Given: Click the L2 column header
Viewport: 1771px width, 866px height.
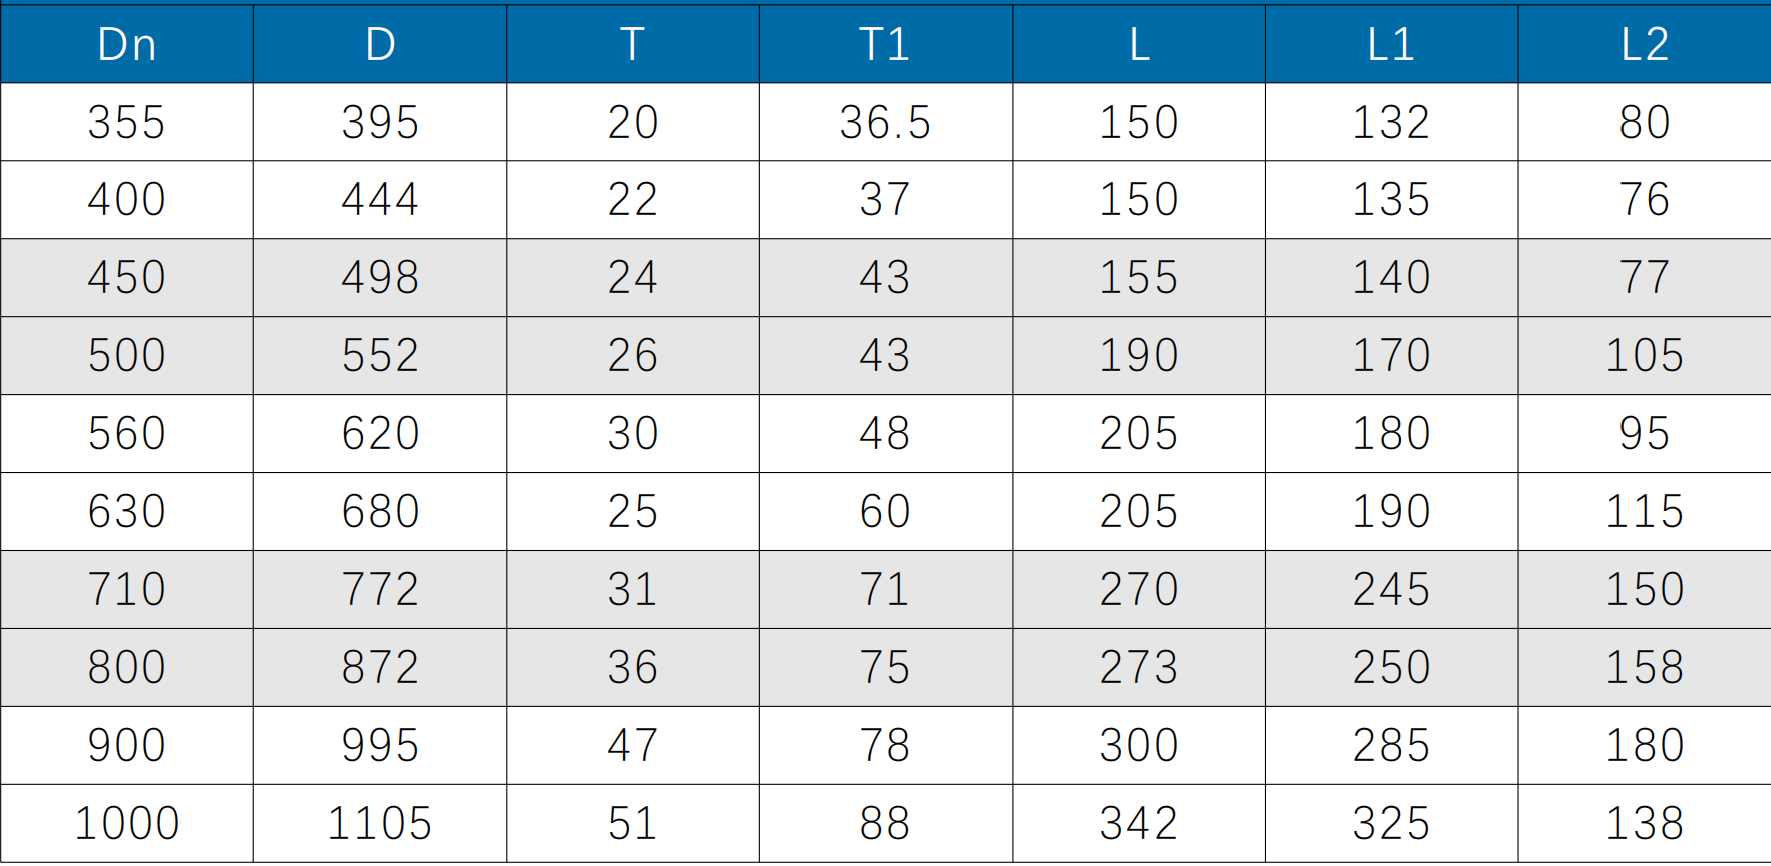Looking at the screenshot, I should coord(1644,44).
